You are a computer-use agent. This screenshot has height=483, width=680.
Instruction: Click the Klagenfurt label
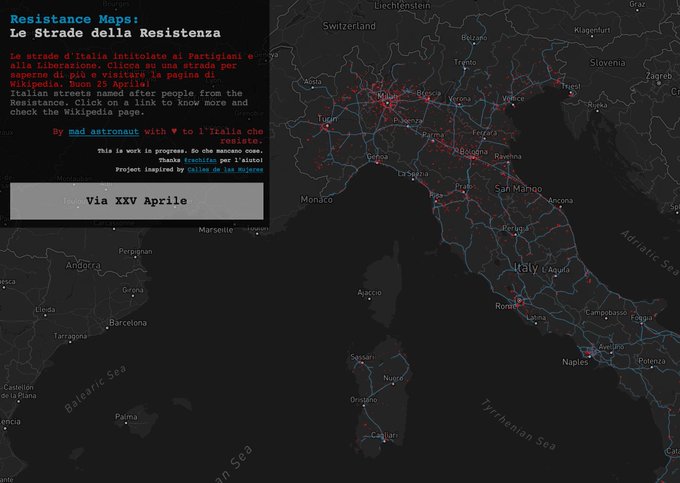point(592,30)
